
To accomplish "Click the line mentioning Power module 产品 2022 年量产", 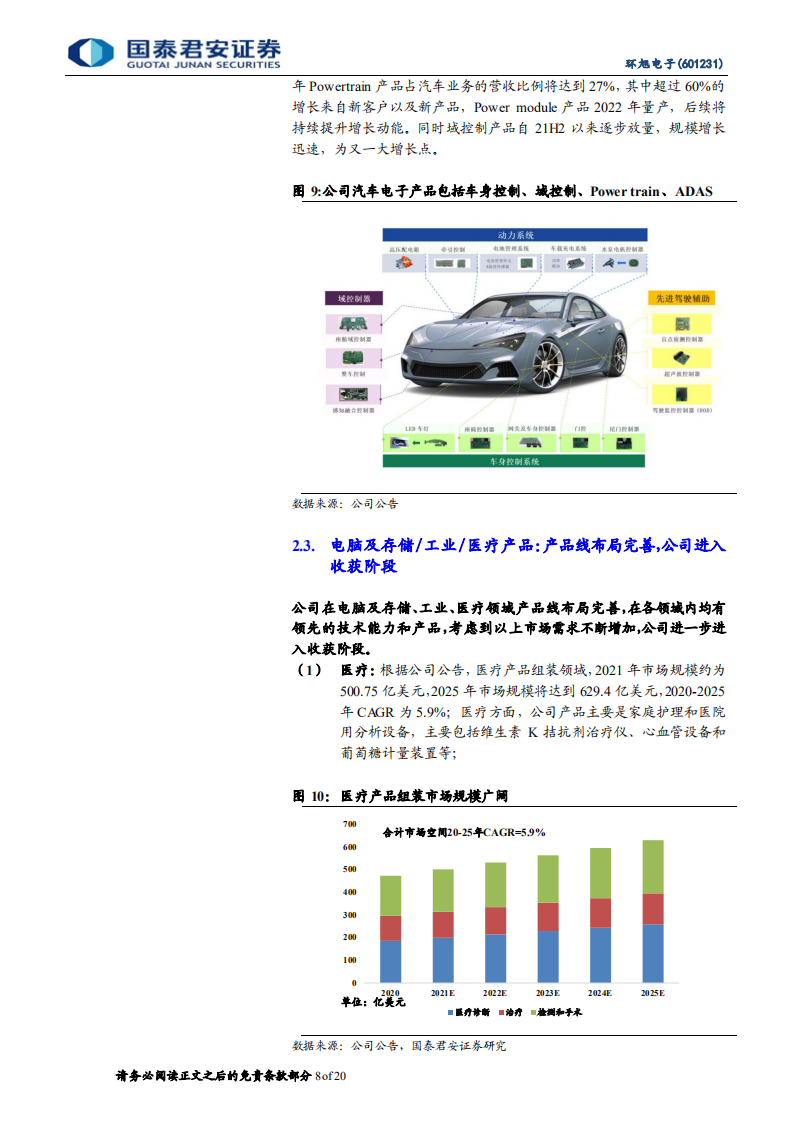I will tap(508, 107).
